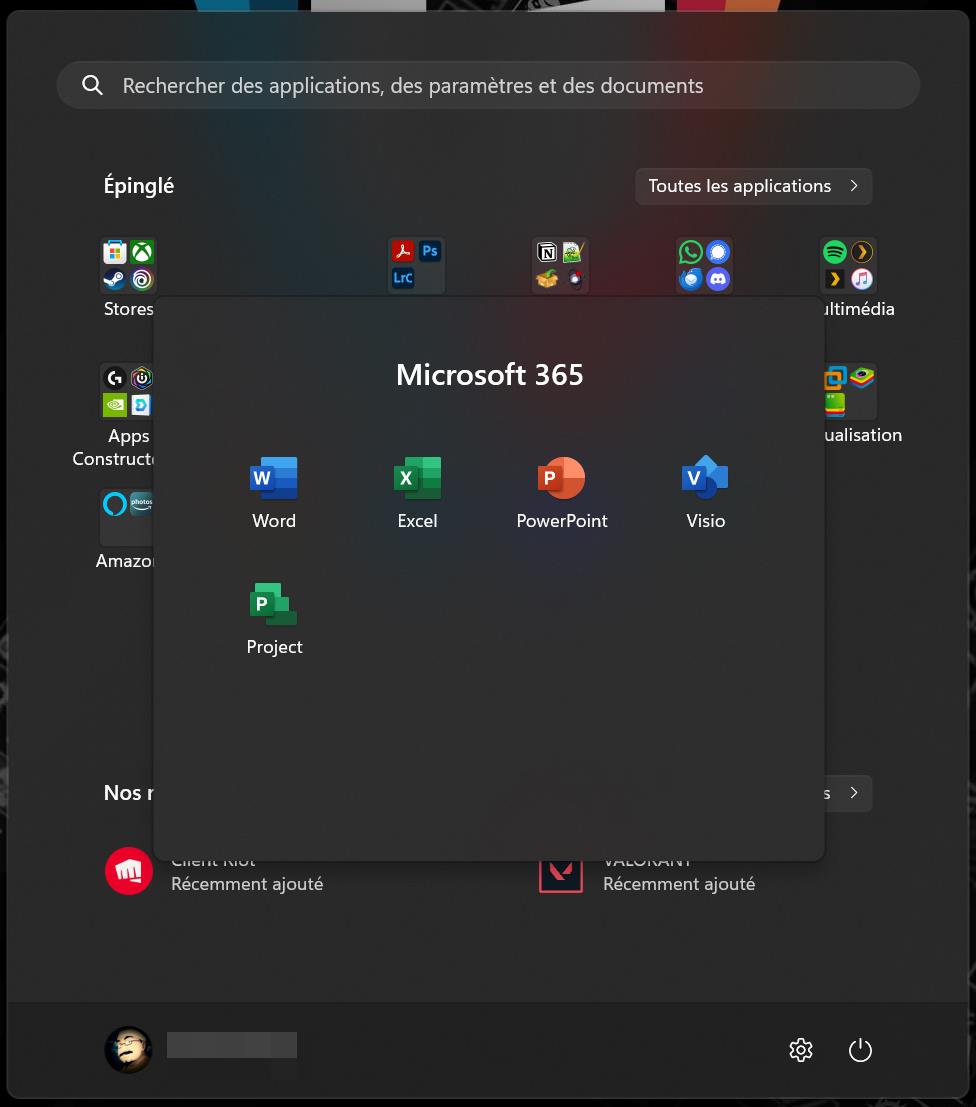Open the Amazon pinned folder
Viewport: 976px width, 1107px height.
[128, 517]
